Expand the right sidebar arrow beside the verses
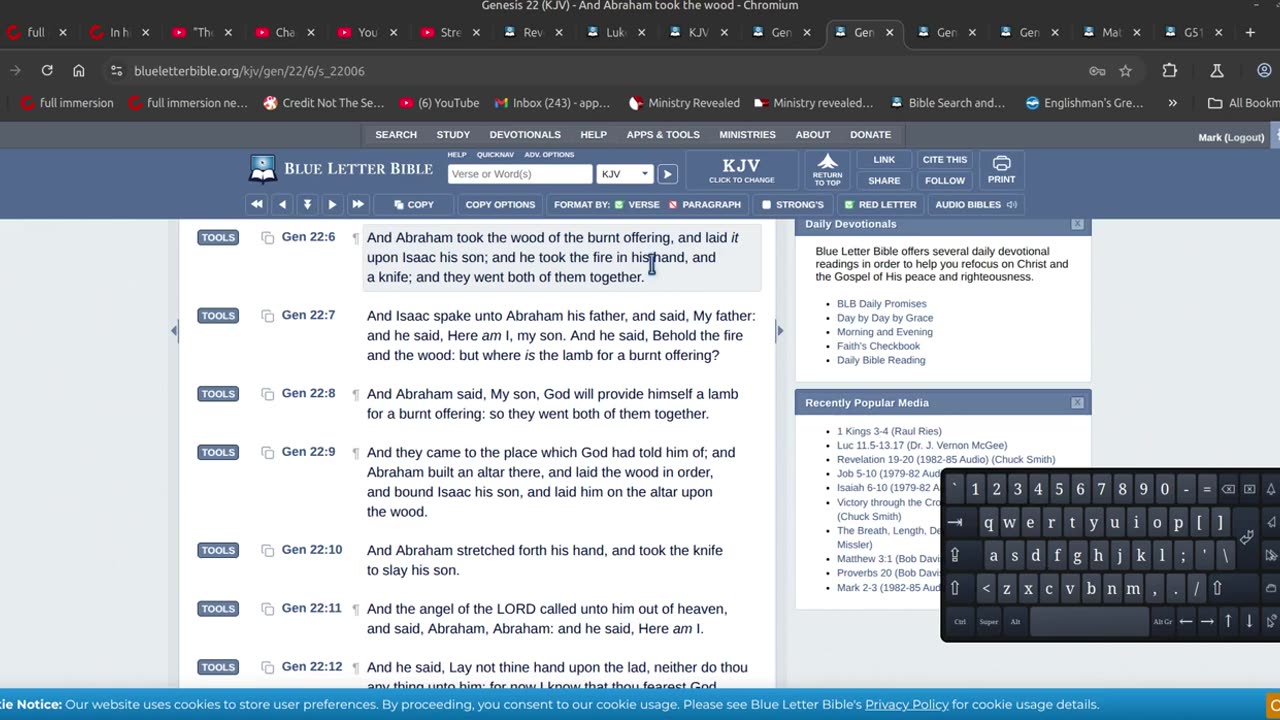This screenshot has width=1280, height=720. [x=779, y=330]
